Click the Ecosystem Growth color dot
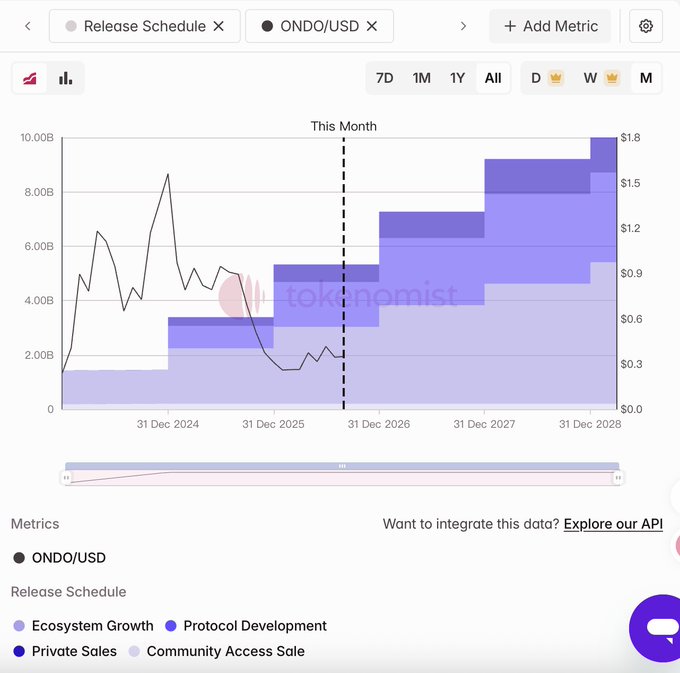This screenshot has height=673, width=680. pos(19,626)
